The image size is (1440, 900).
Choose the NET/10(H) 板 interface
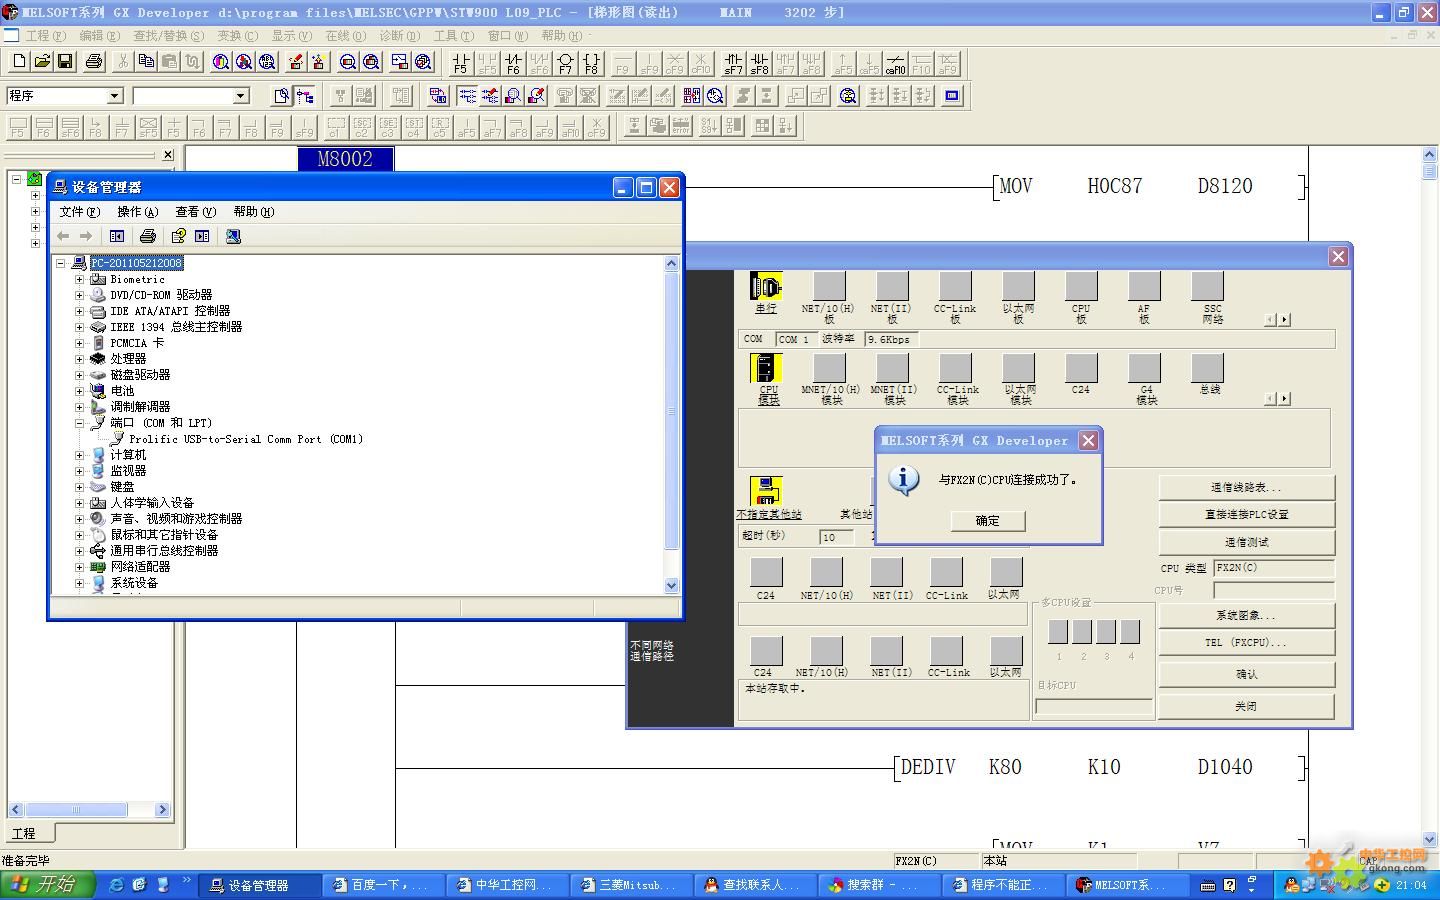click(829, 288)
